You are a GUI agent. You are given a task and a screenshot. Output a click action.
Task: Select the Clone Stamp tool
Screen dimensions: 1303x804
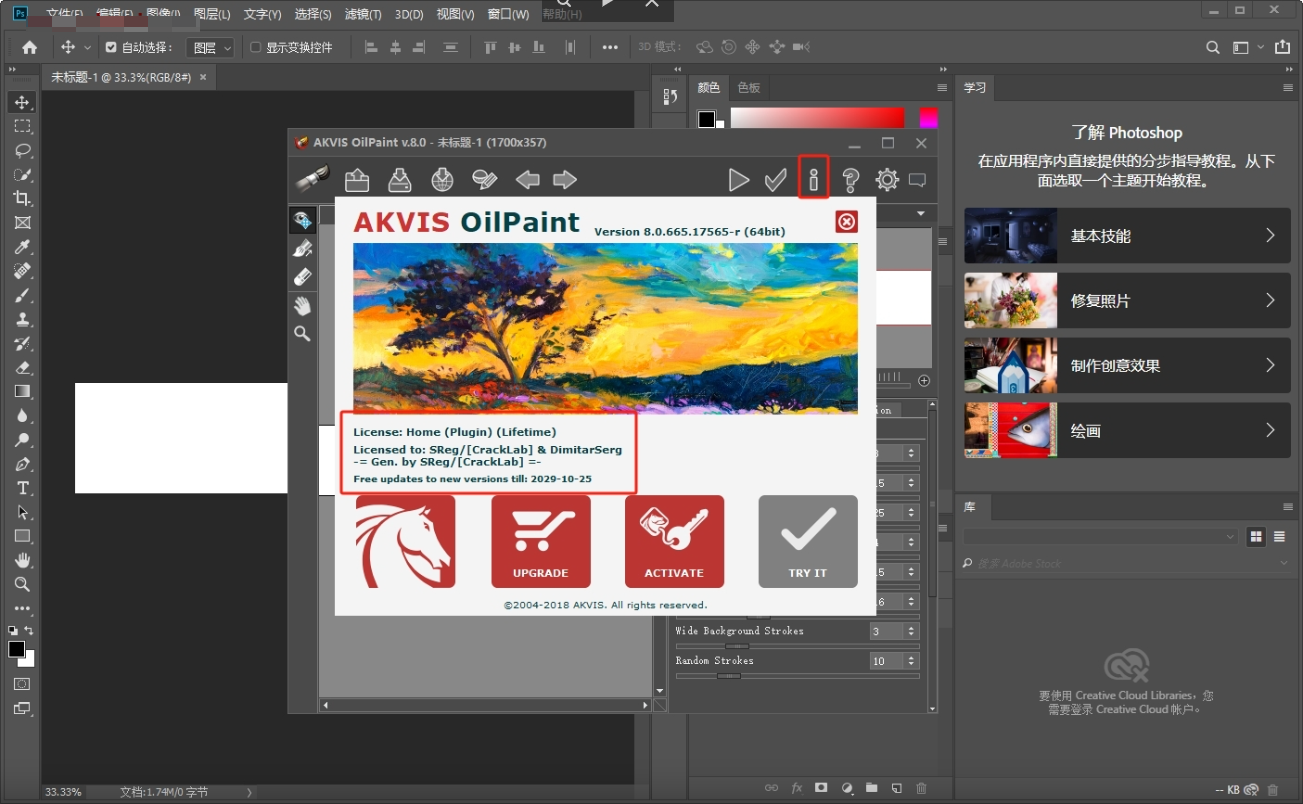22,319
